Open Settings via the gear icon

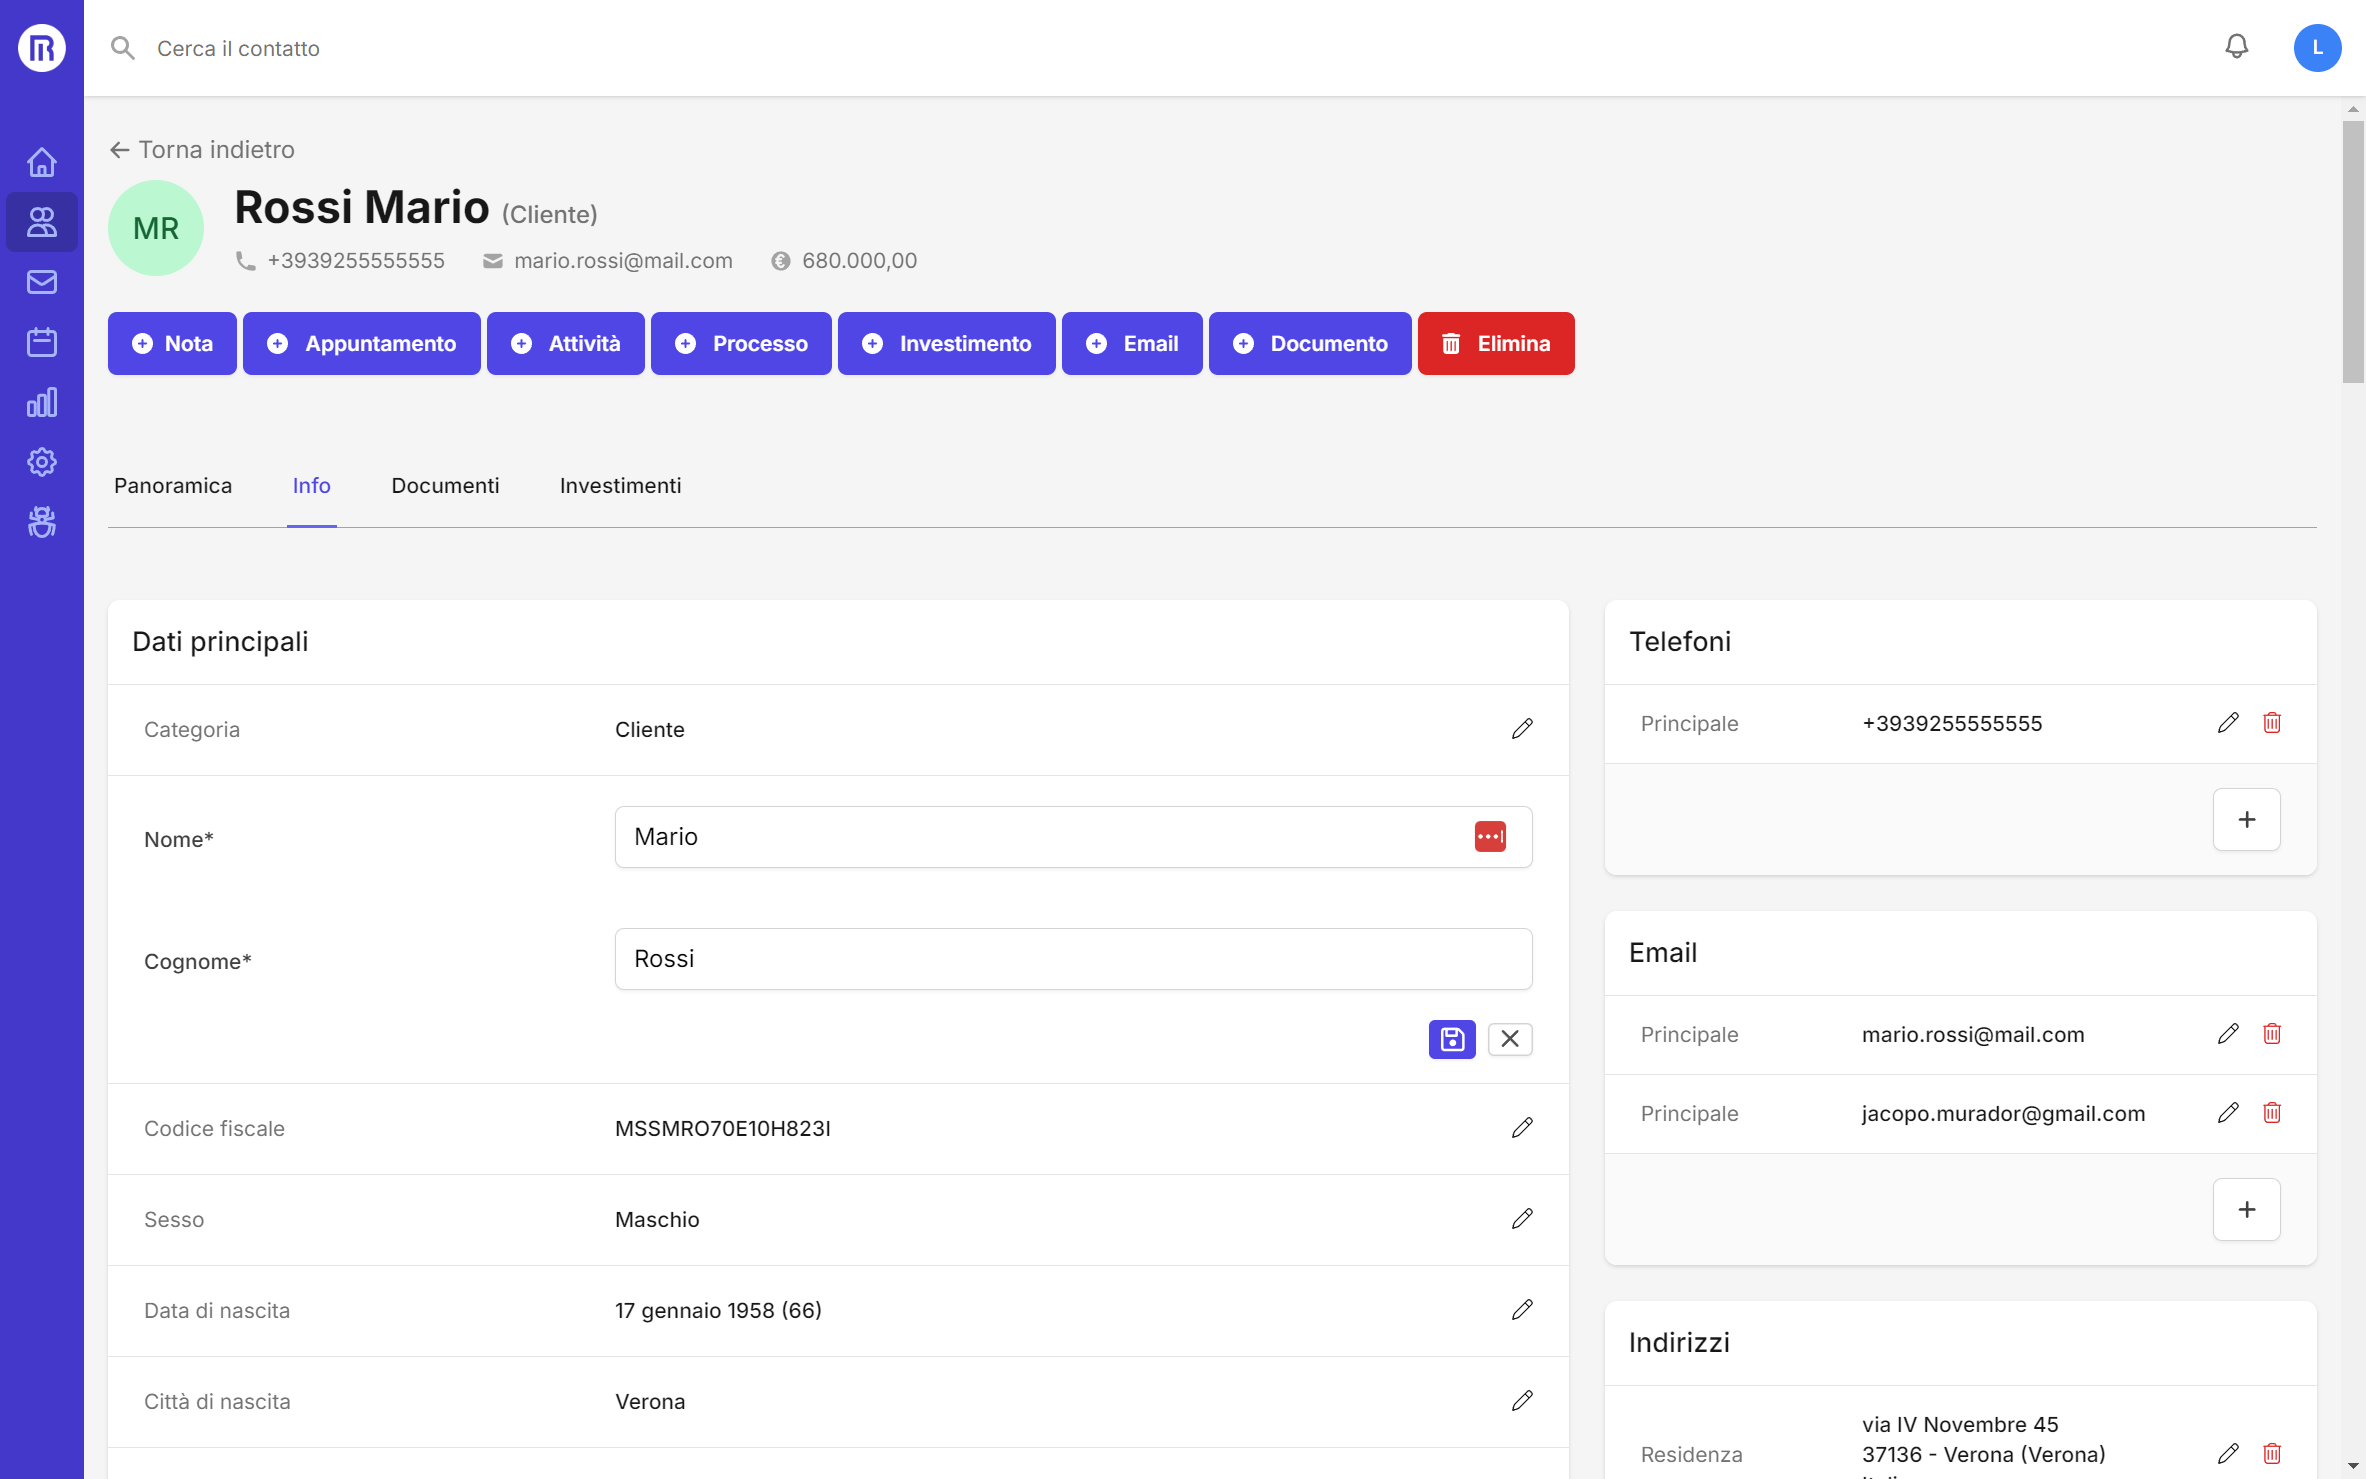(x=41, y=462)
